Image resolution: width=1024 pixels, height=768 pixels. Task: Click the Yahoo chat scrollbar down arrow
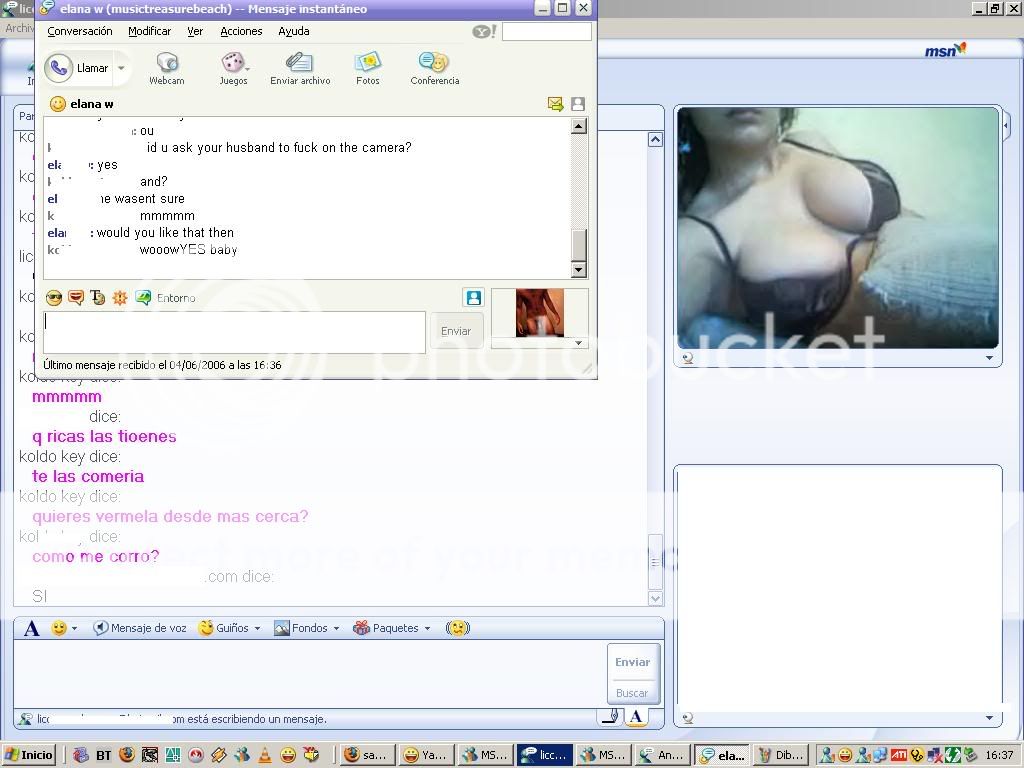[x=578, y=270]
